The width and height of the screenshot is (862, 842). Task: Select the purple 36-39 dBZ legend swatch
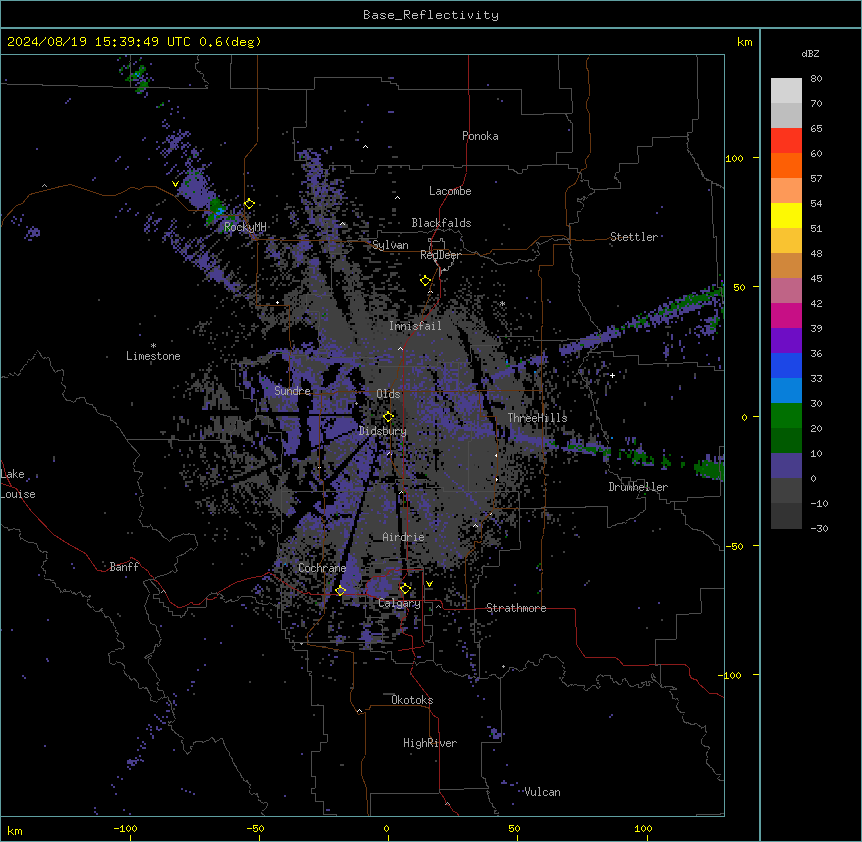[x=786, y=341]
